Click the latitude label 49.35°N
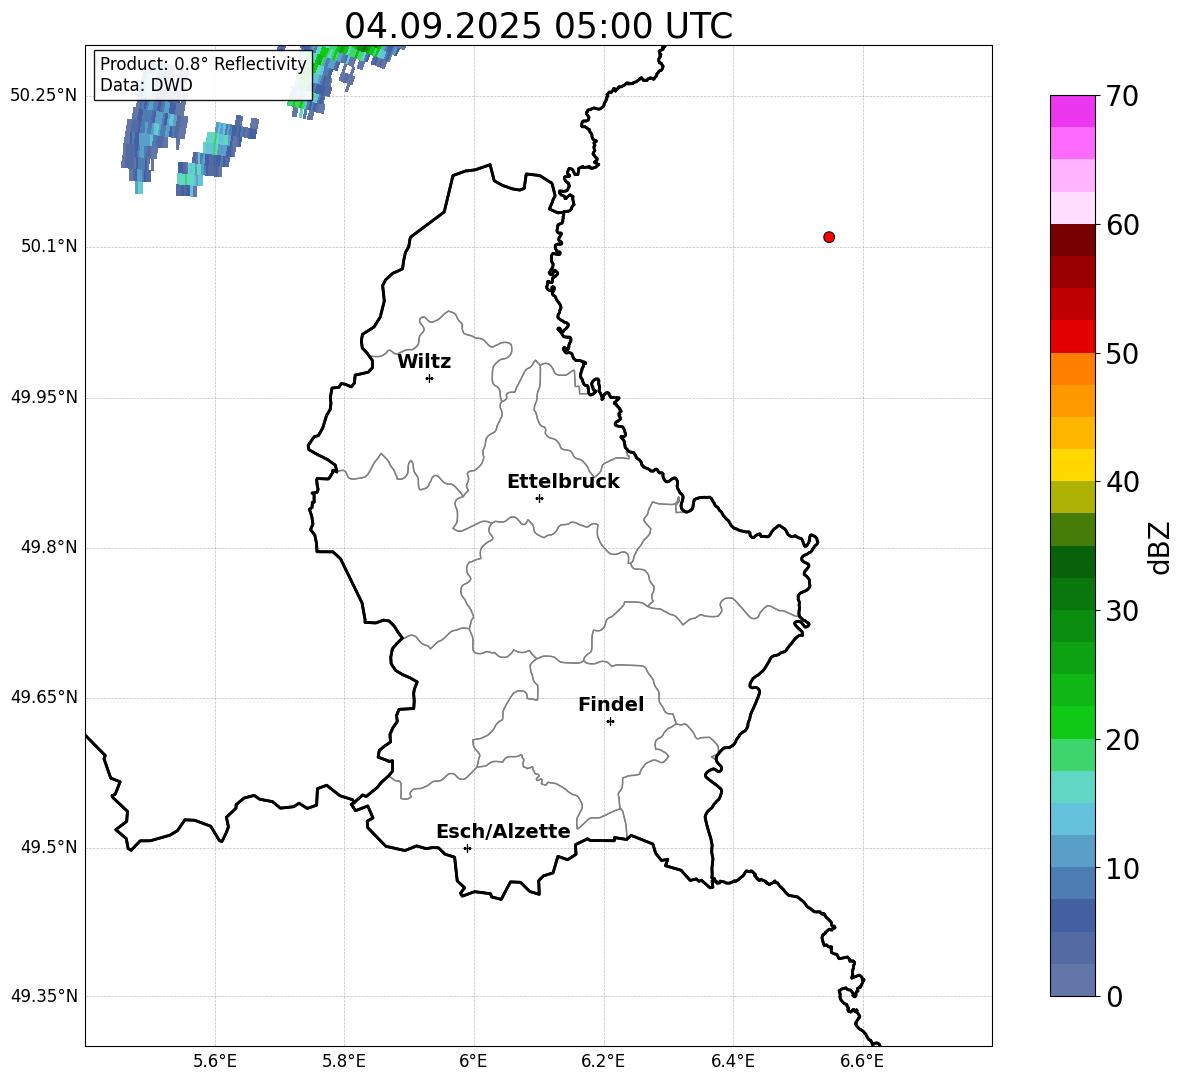 (x=44, y=996)
